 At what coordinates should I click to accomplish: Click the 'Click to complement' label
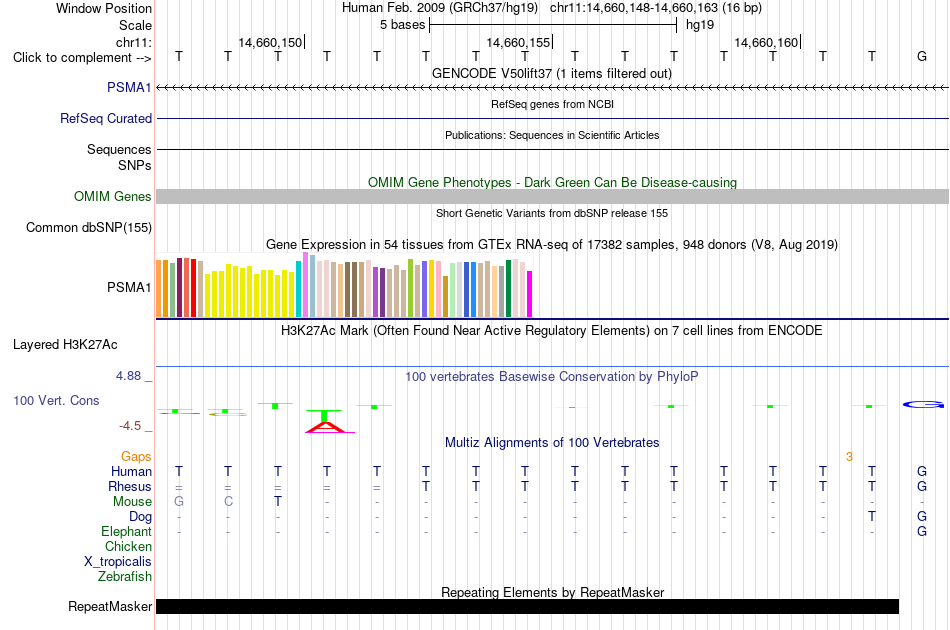[x=82, y=58]
